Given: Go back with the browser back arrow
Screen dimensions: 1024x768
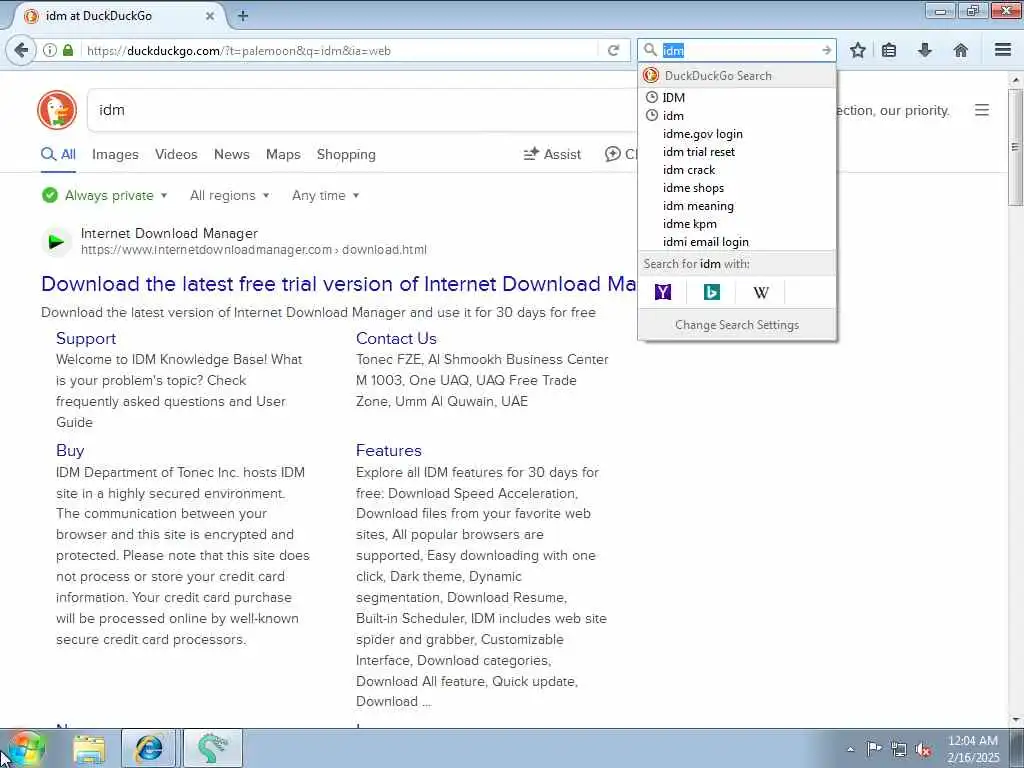Looking at the screenshot, I should pos(21,50).
